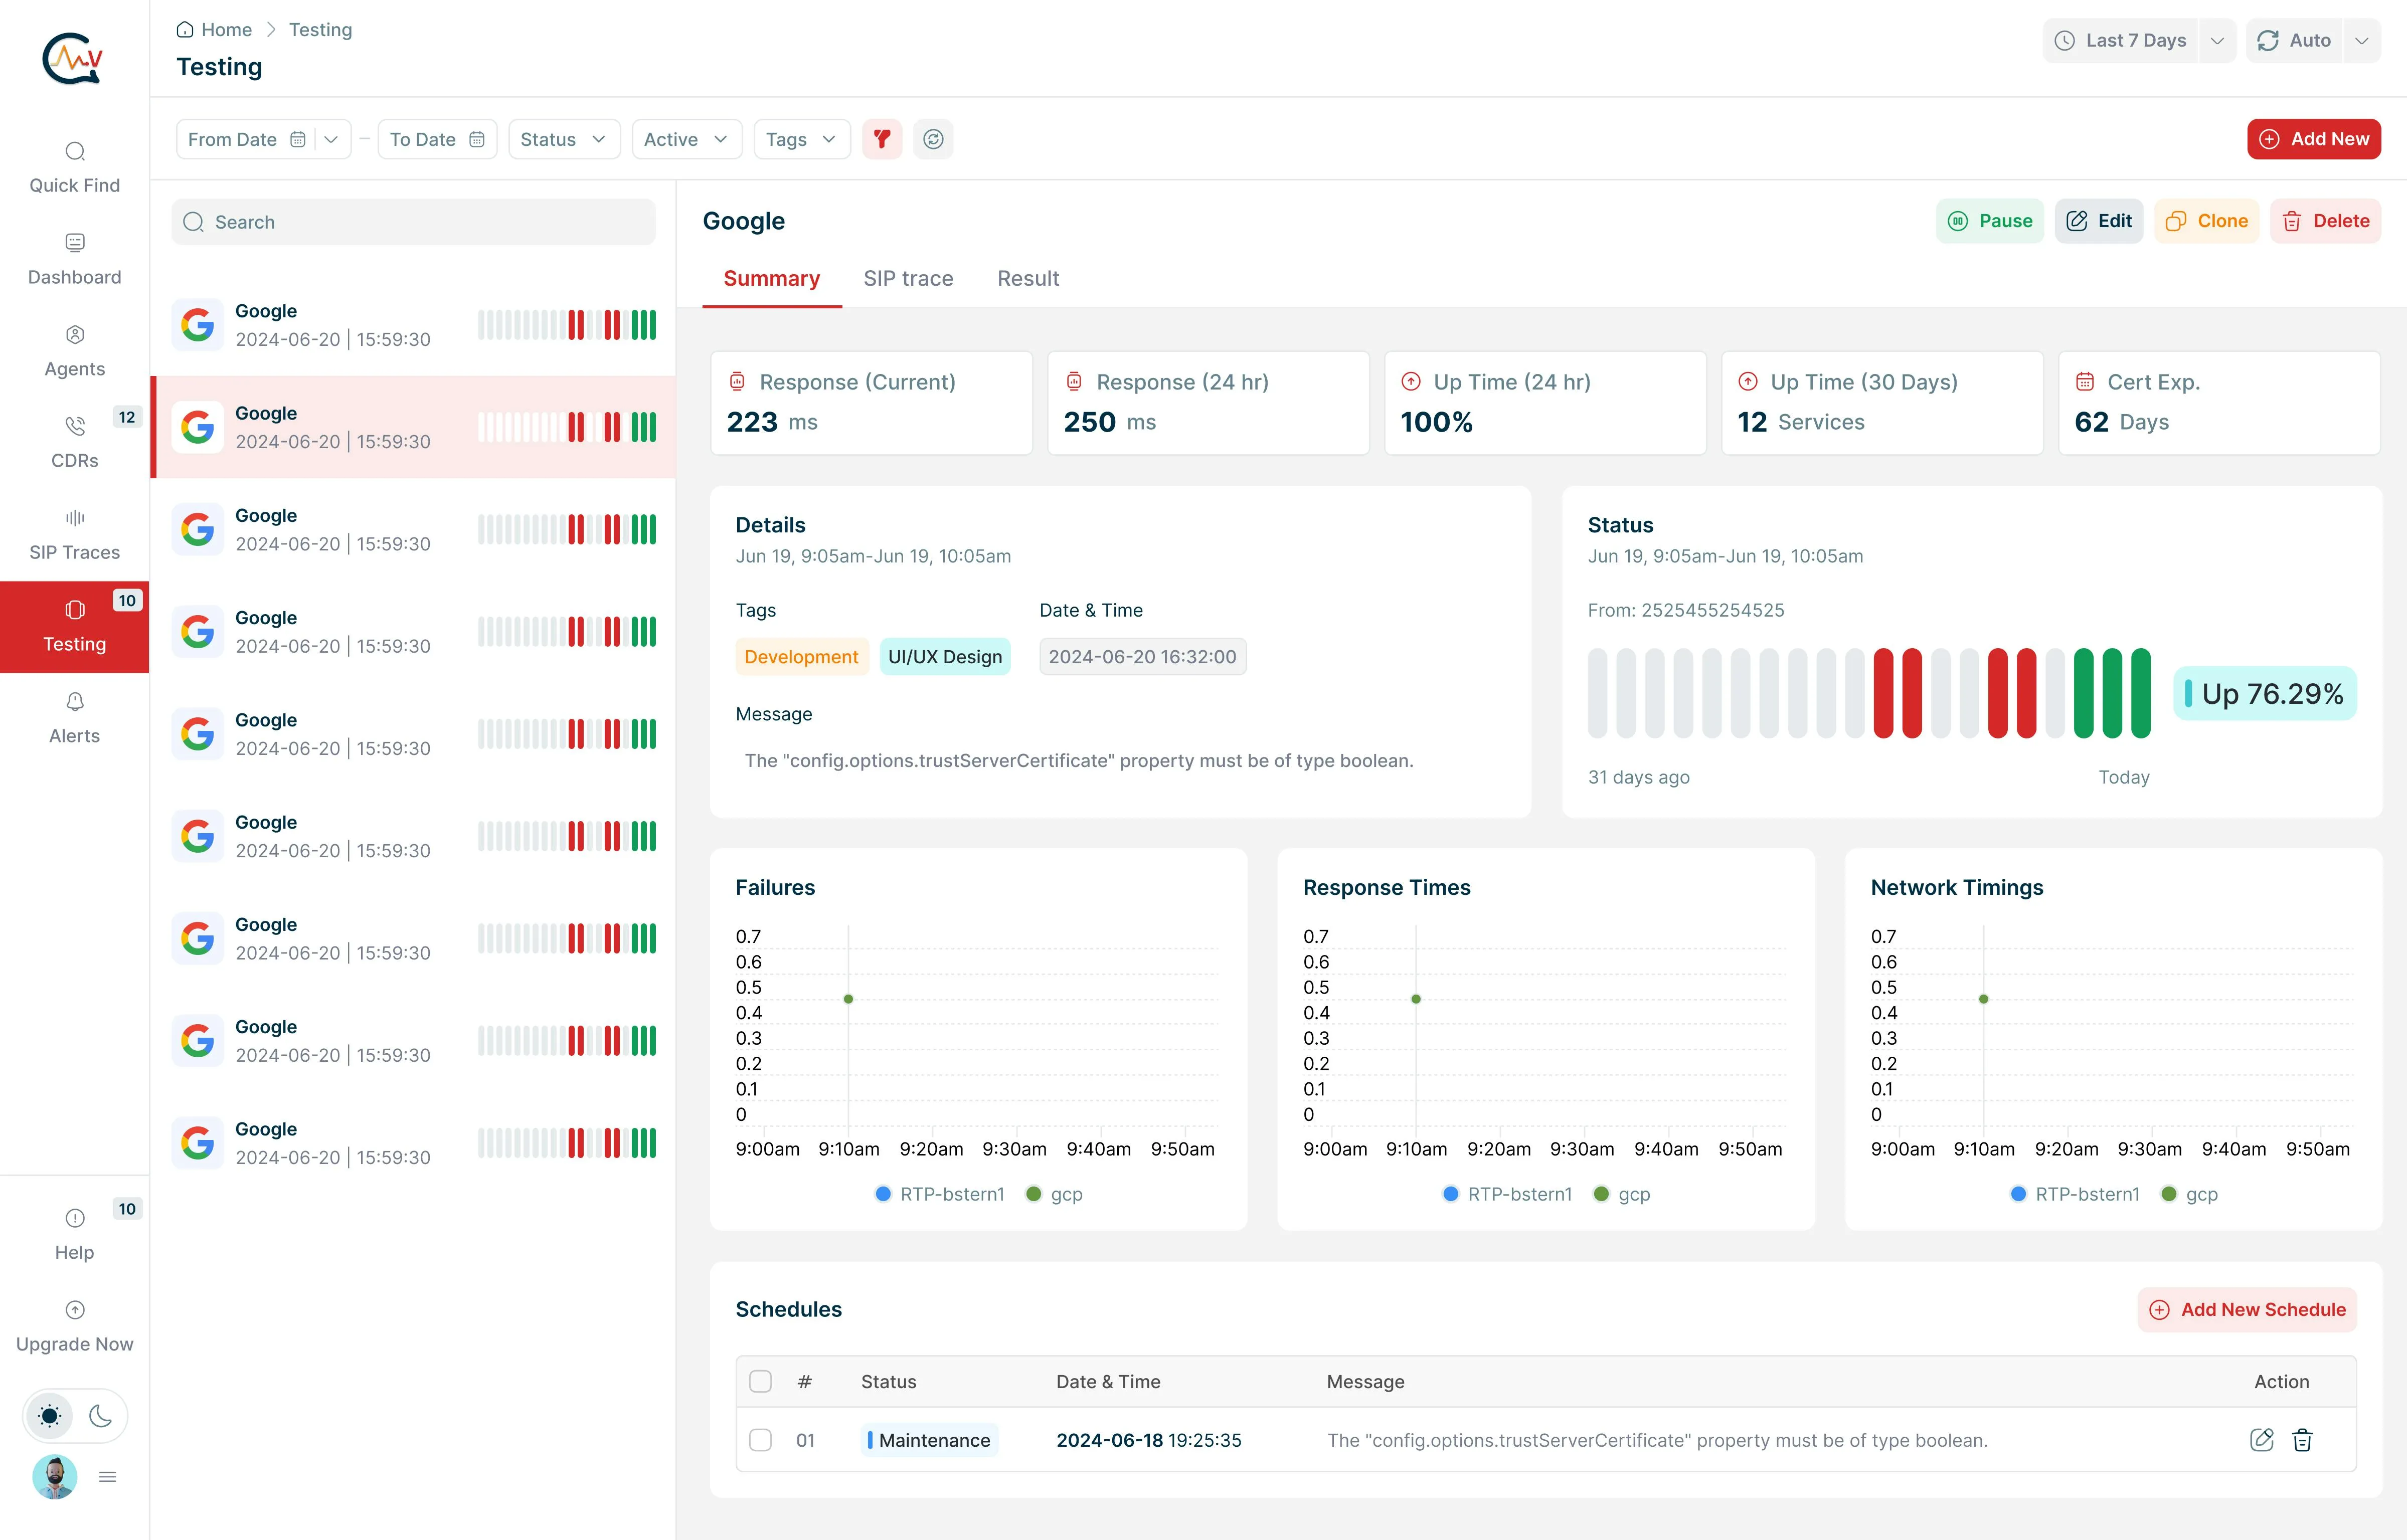Click the Maintenance status badge

[929, 1440]
